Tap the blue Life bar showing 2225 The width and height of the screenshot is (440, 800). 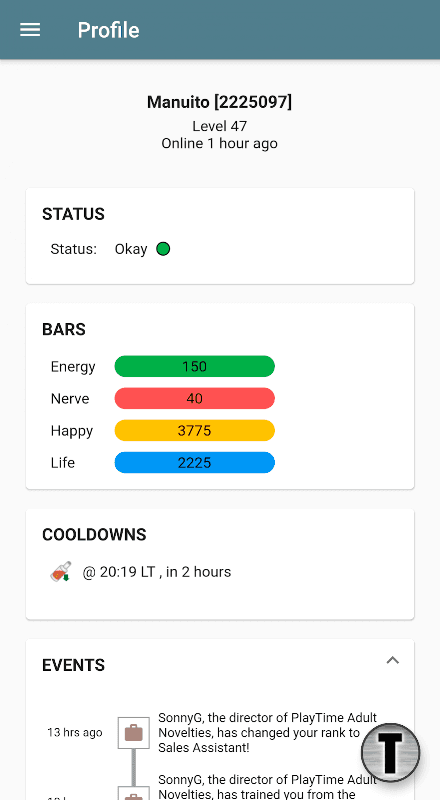point(194,463)
